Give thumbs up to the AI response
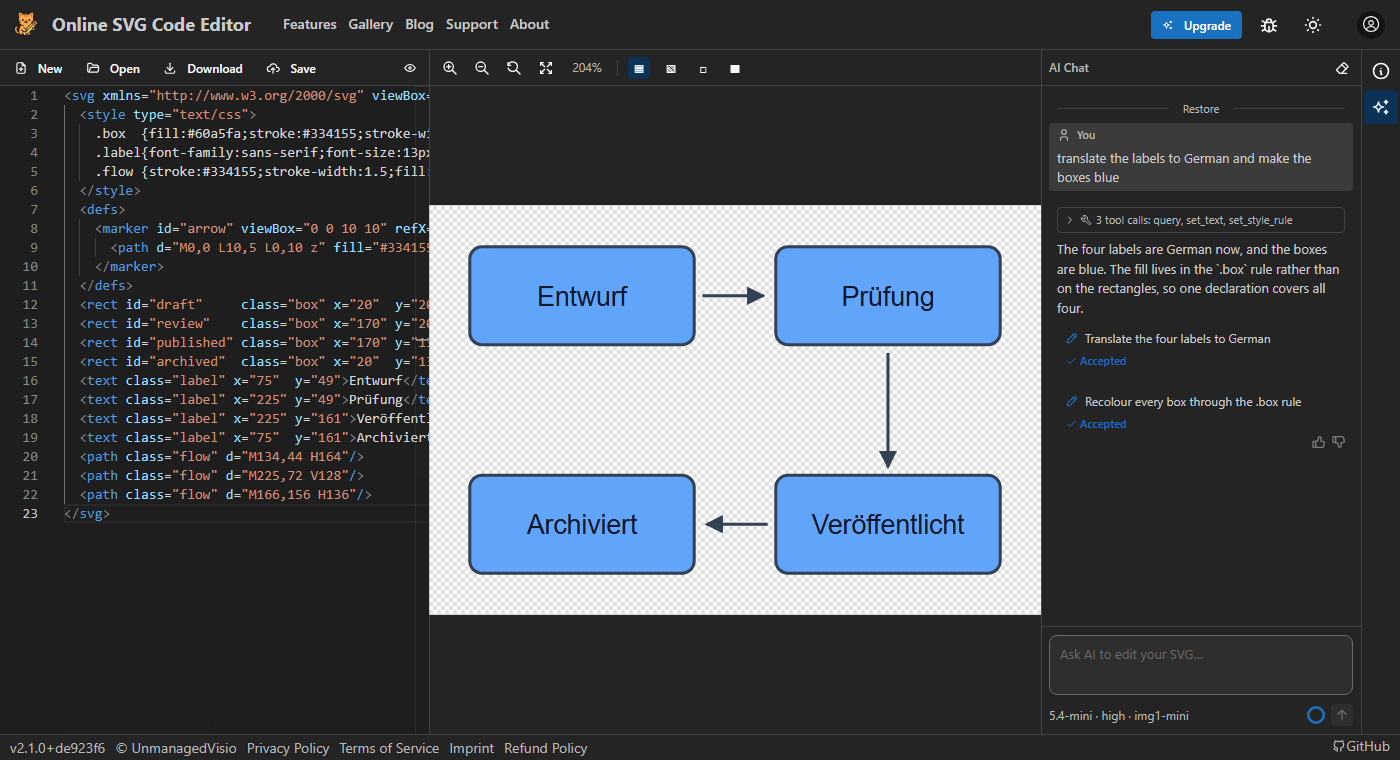Image resolution: width=1400 pixels, height=760 pixels. (1319, 442)
